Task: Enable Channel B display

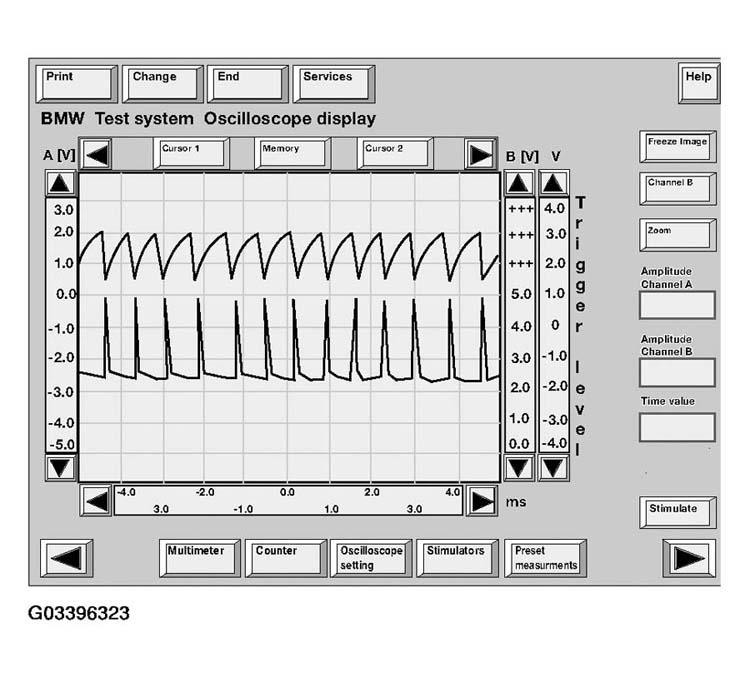Action: [x=677, y=188]
